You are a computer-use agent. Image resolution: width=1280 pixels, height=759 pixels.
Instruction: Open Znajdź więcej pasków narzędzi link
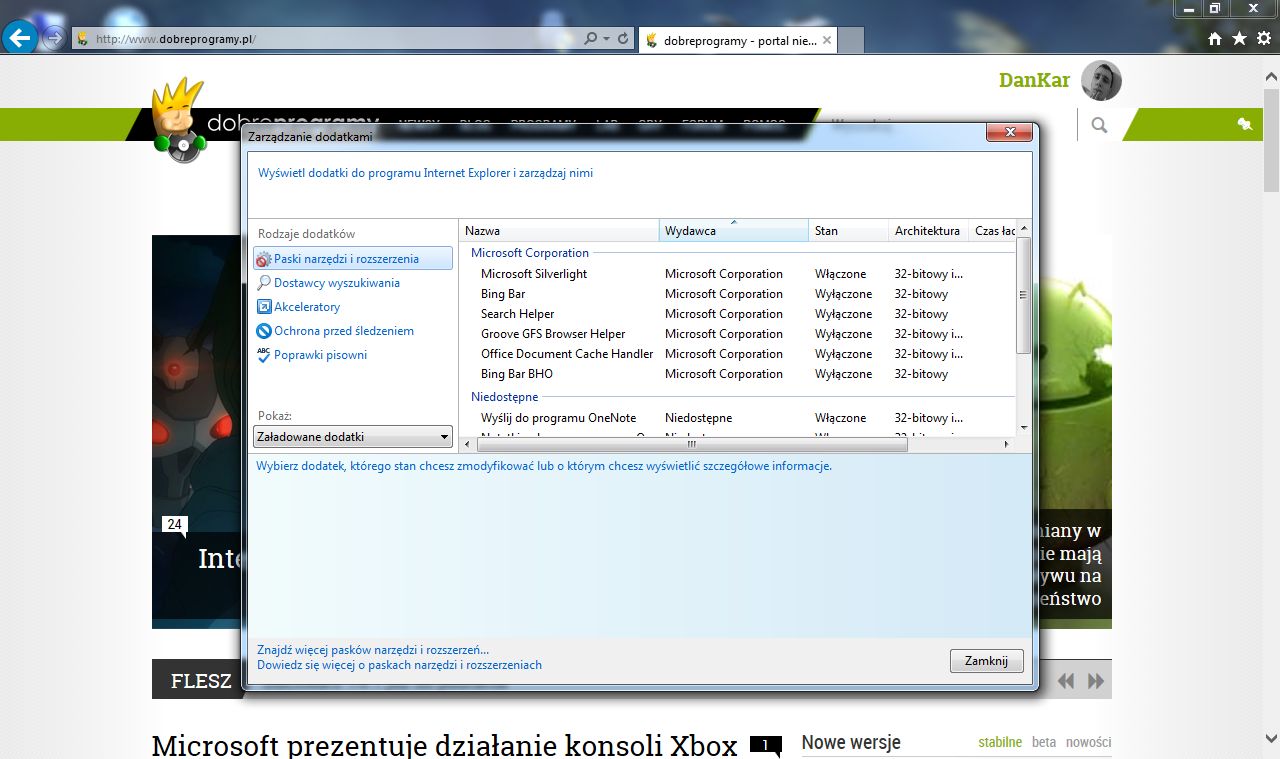pyautogui.click(x=373, y=650)
